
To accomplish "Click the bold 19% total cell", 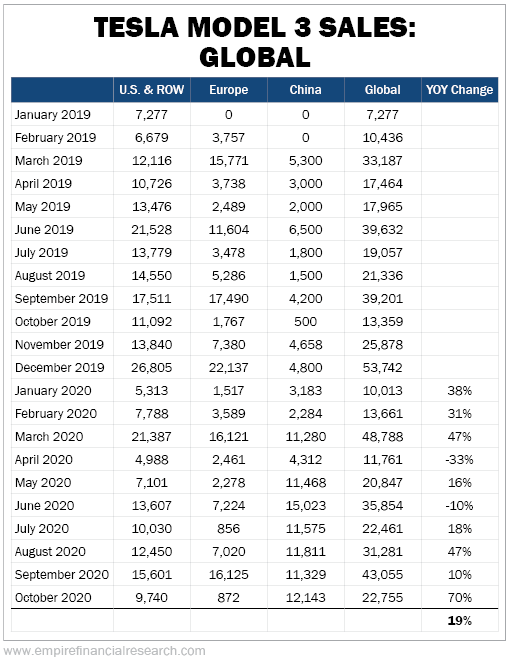I will point(460,621).
